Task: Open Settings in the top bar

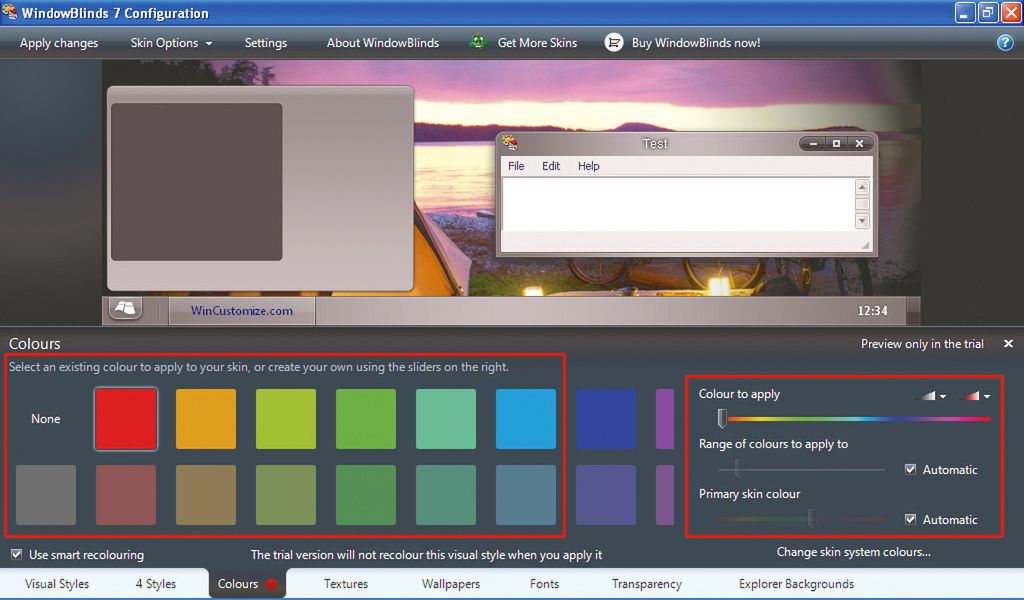Action: [266, 43]
